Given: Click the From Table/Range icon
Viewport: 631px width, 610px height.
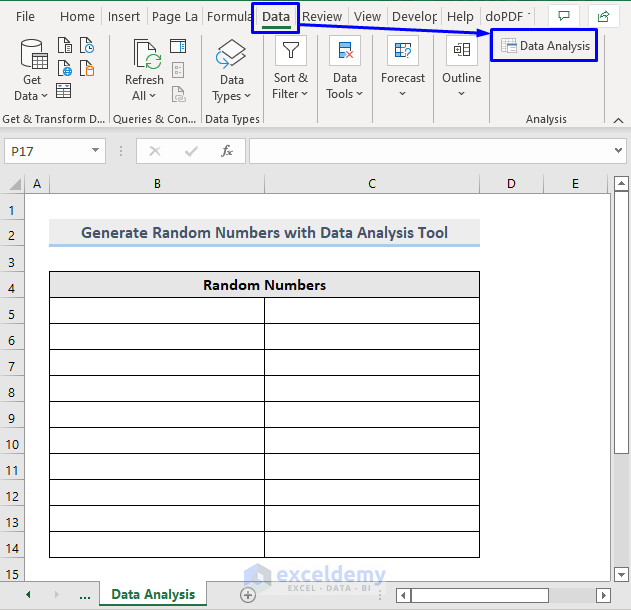Looking at the screenshot, I should click(x=64, y=91).
